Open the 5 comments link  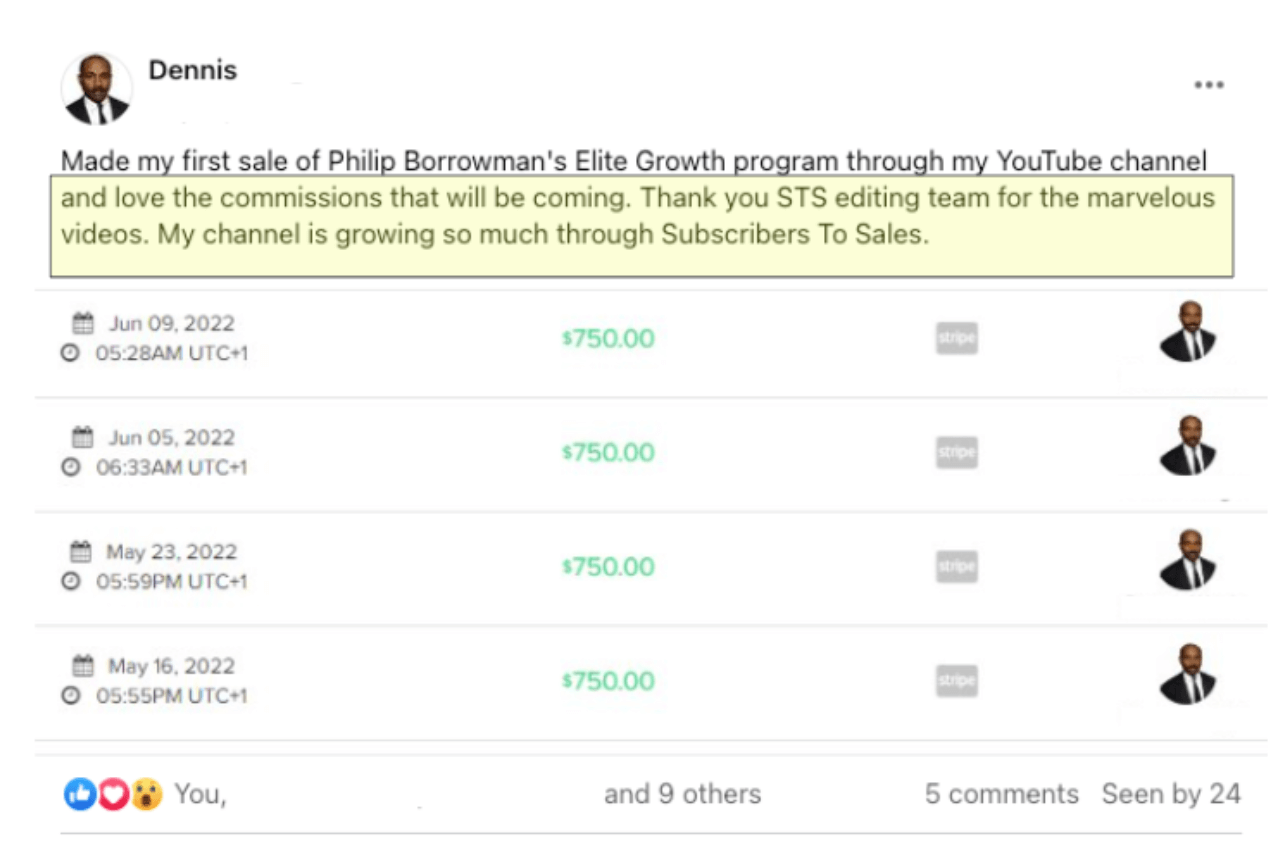1002,794
